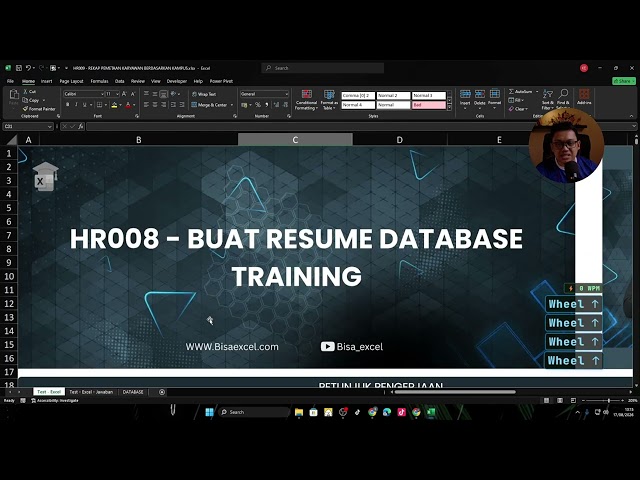The image size is (640, 480).
Task: Increase font size with the larger A
Action: [x=124, y=94]
